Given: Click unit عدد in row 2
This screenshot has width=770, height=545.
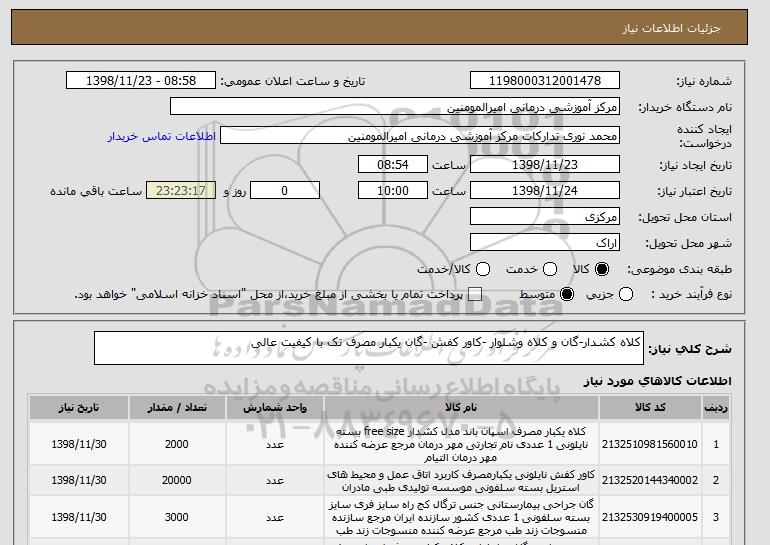Looking at the screenshot, I should click(x=275, y=480).
